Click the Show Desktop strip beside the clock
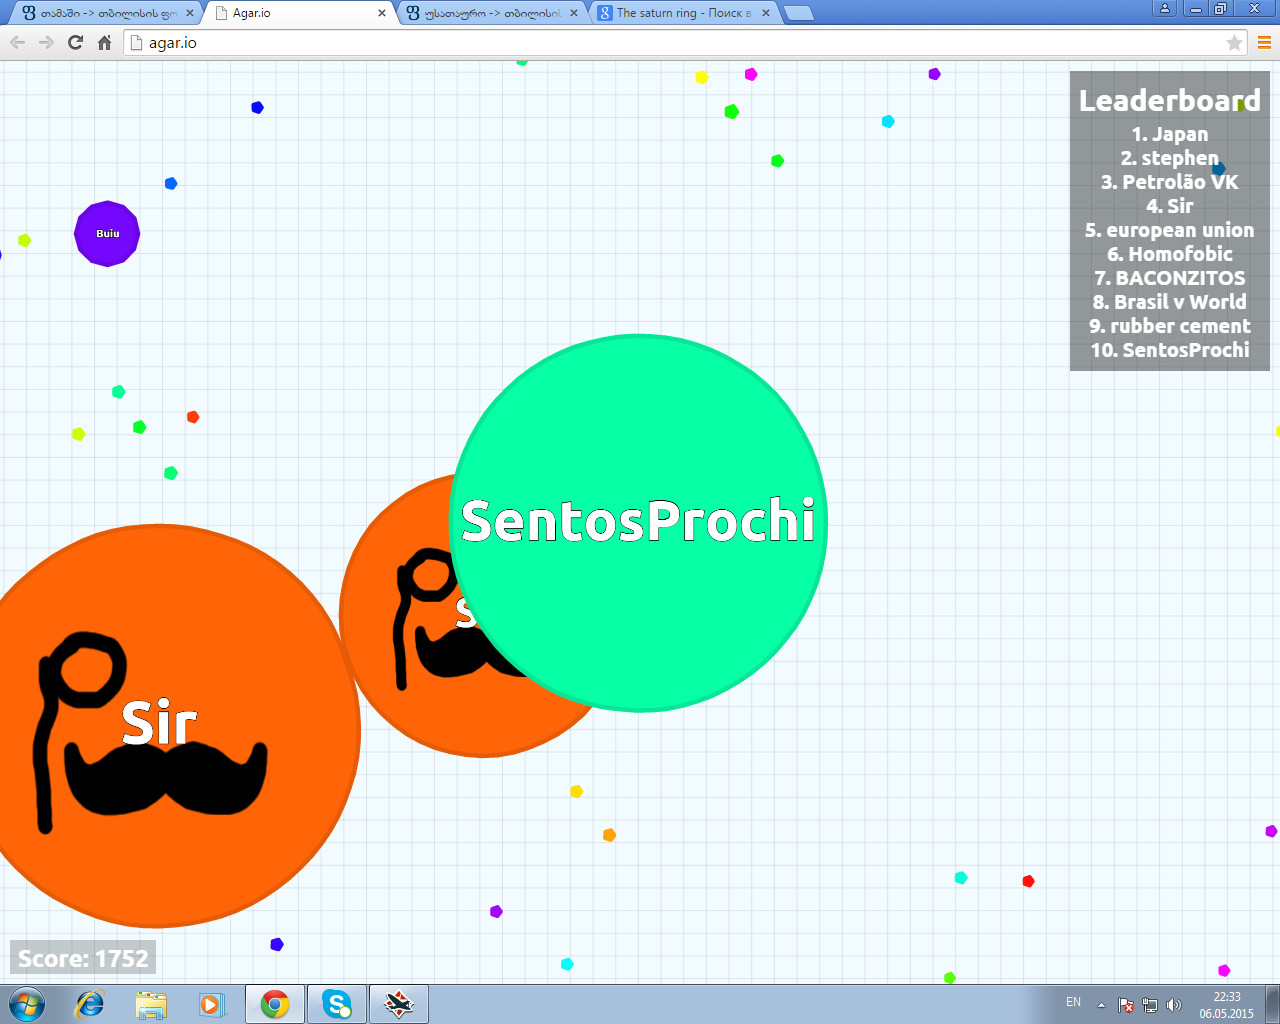The height and width of the screenshot is (1024, 1280). [1273, 1004]
